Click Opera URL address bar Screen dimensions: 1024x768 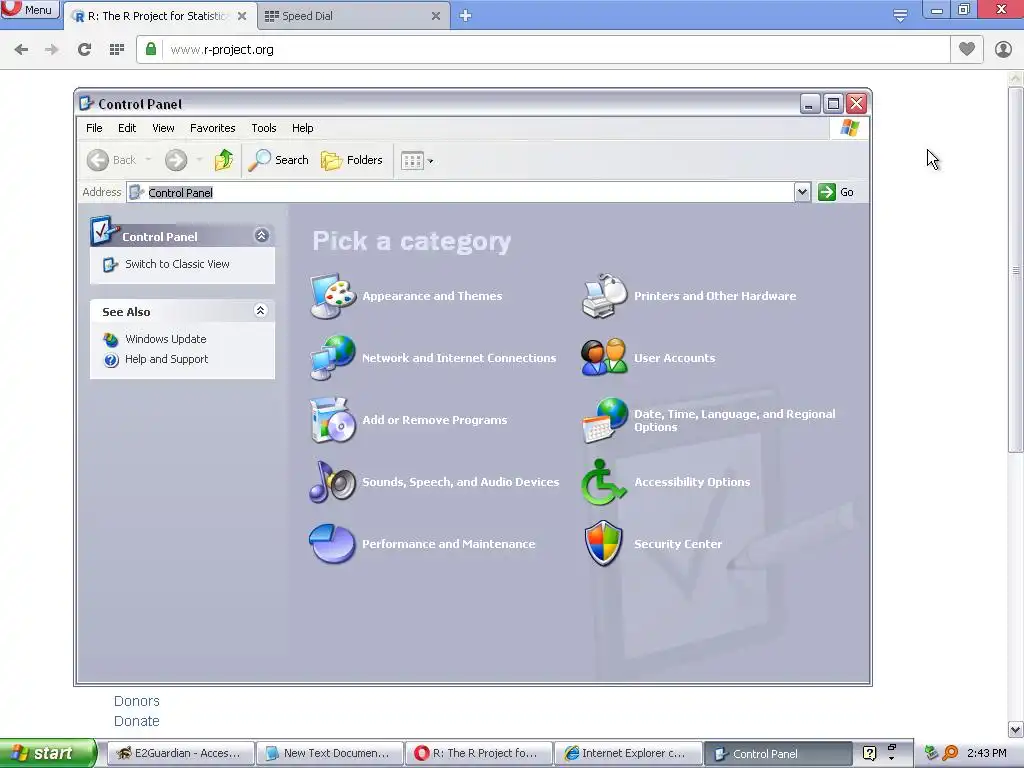[543, 50]
